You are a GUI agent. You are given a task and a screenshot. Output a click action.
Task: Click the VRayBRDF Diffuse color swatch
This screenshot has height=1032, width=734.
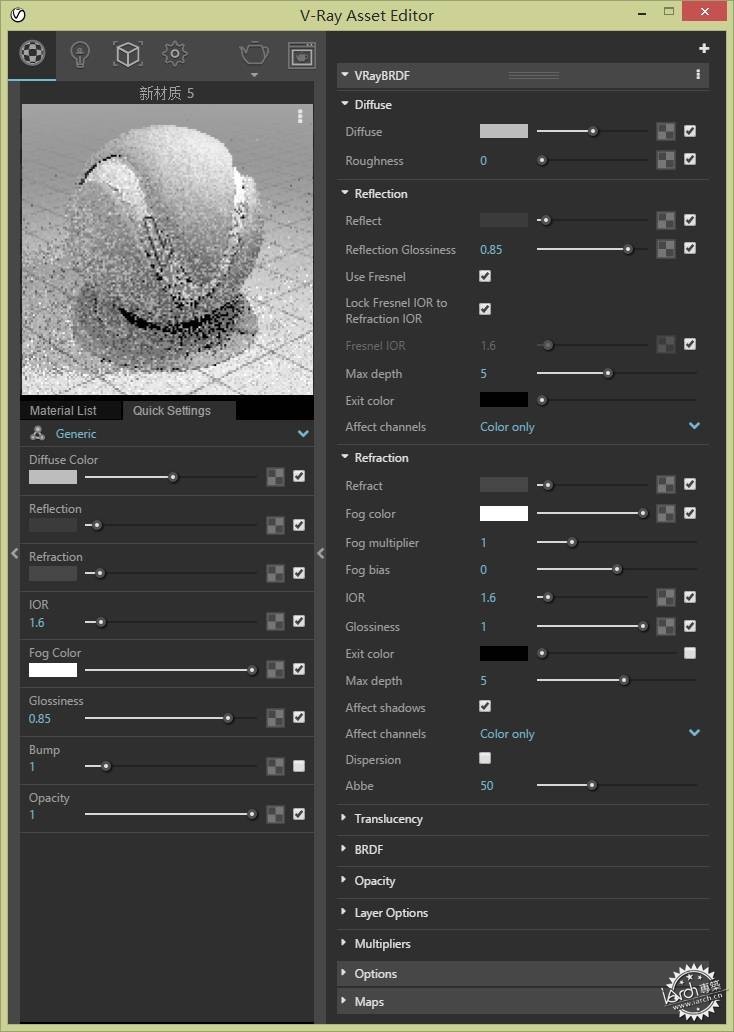point(504,131)
